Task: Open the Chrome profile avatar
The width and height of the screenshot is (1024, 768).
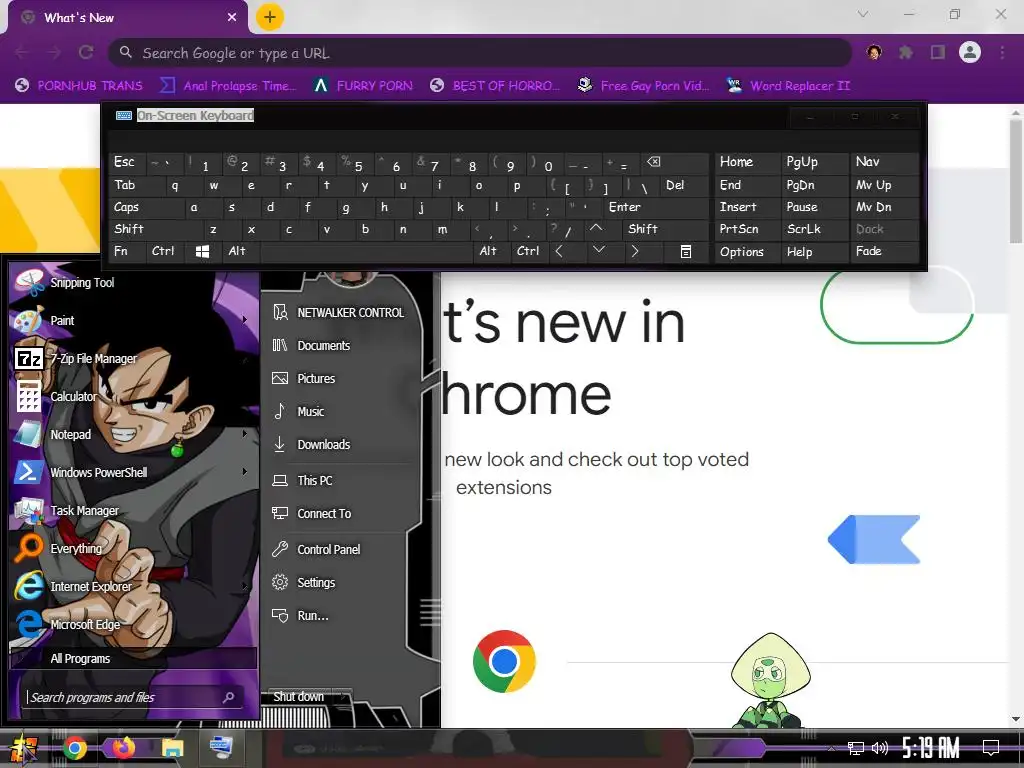Action: (970, 52)
